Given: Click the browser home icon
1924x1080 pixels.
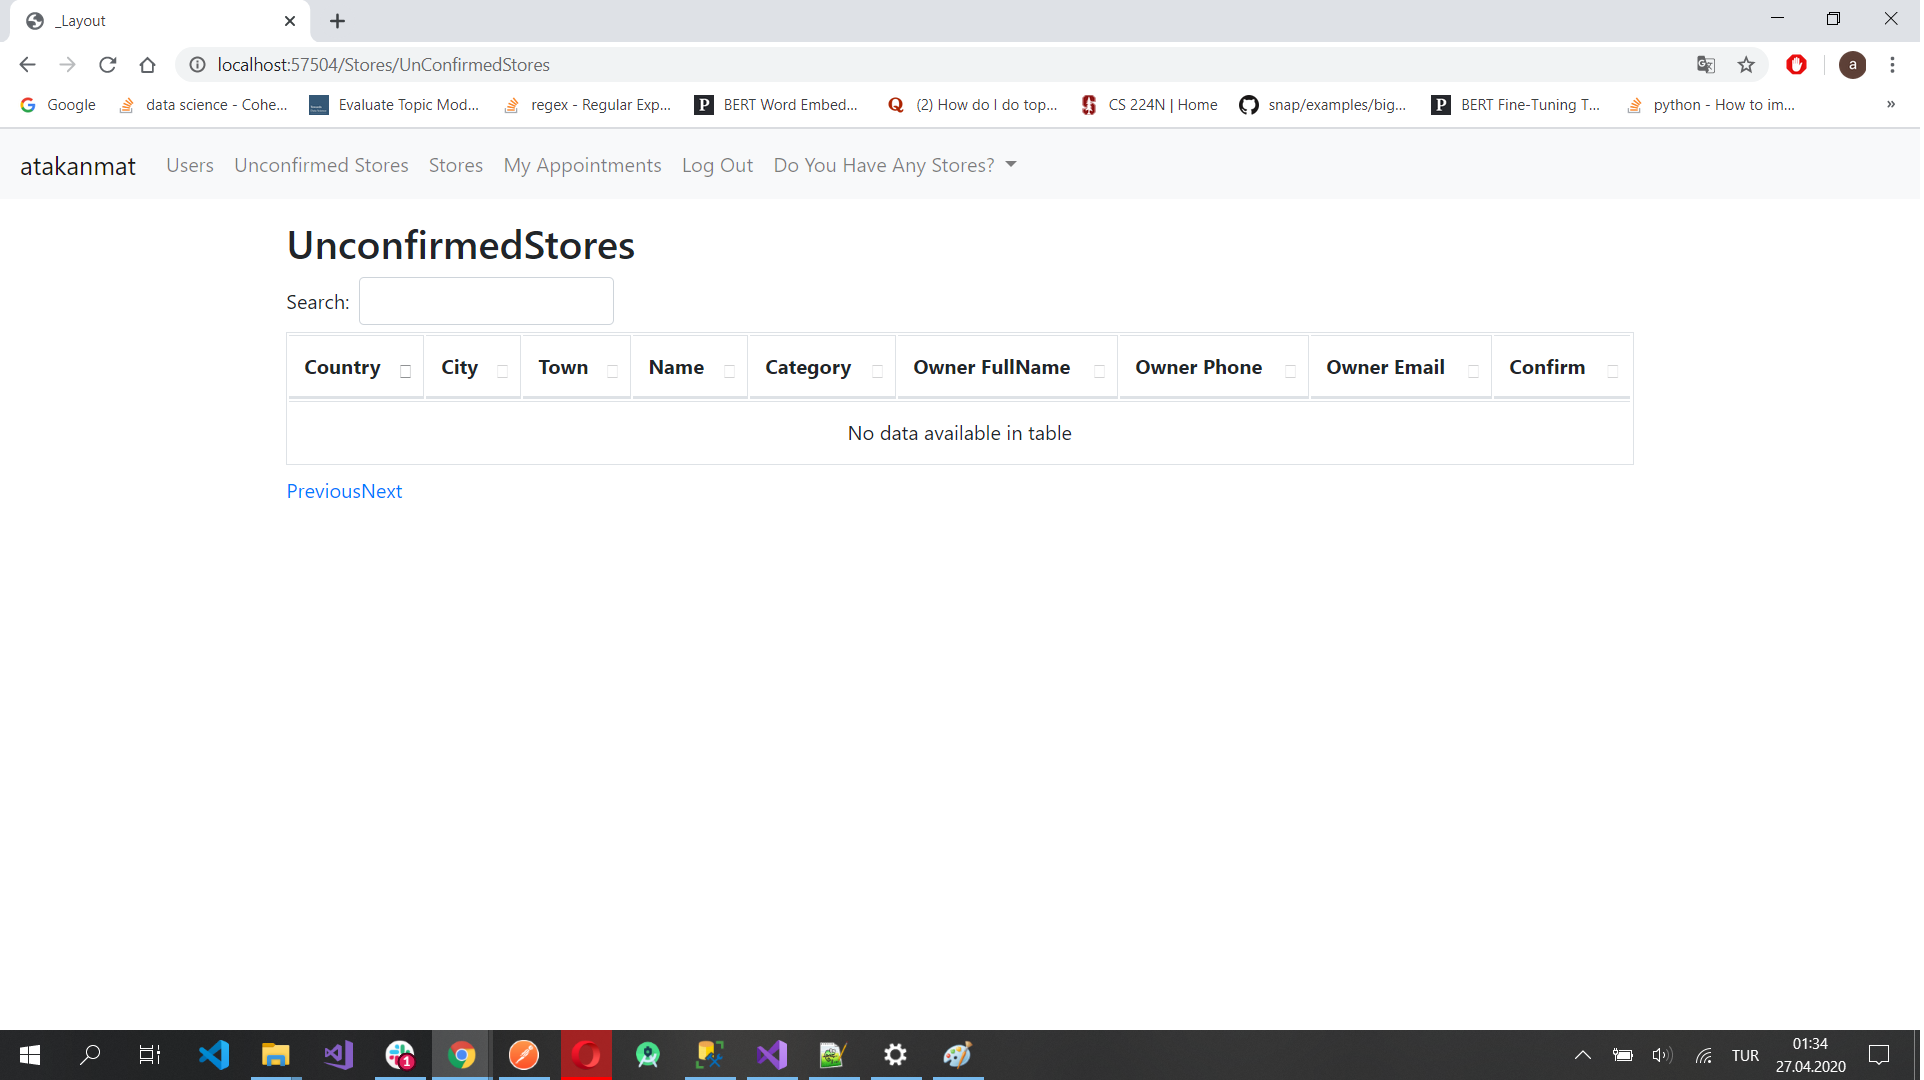Looking at the screenshot, I should click(148, 65).
